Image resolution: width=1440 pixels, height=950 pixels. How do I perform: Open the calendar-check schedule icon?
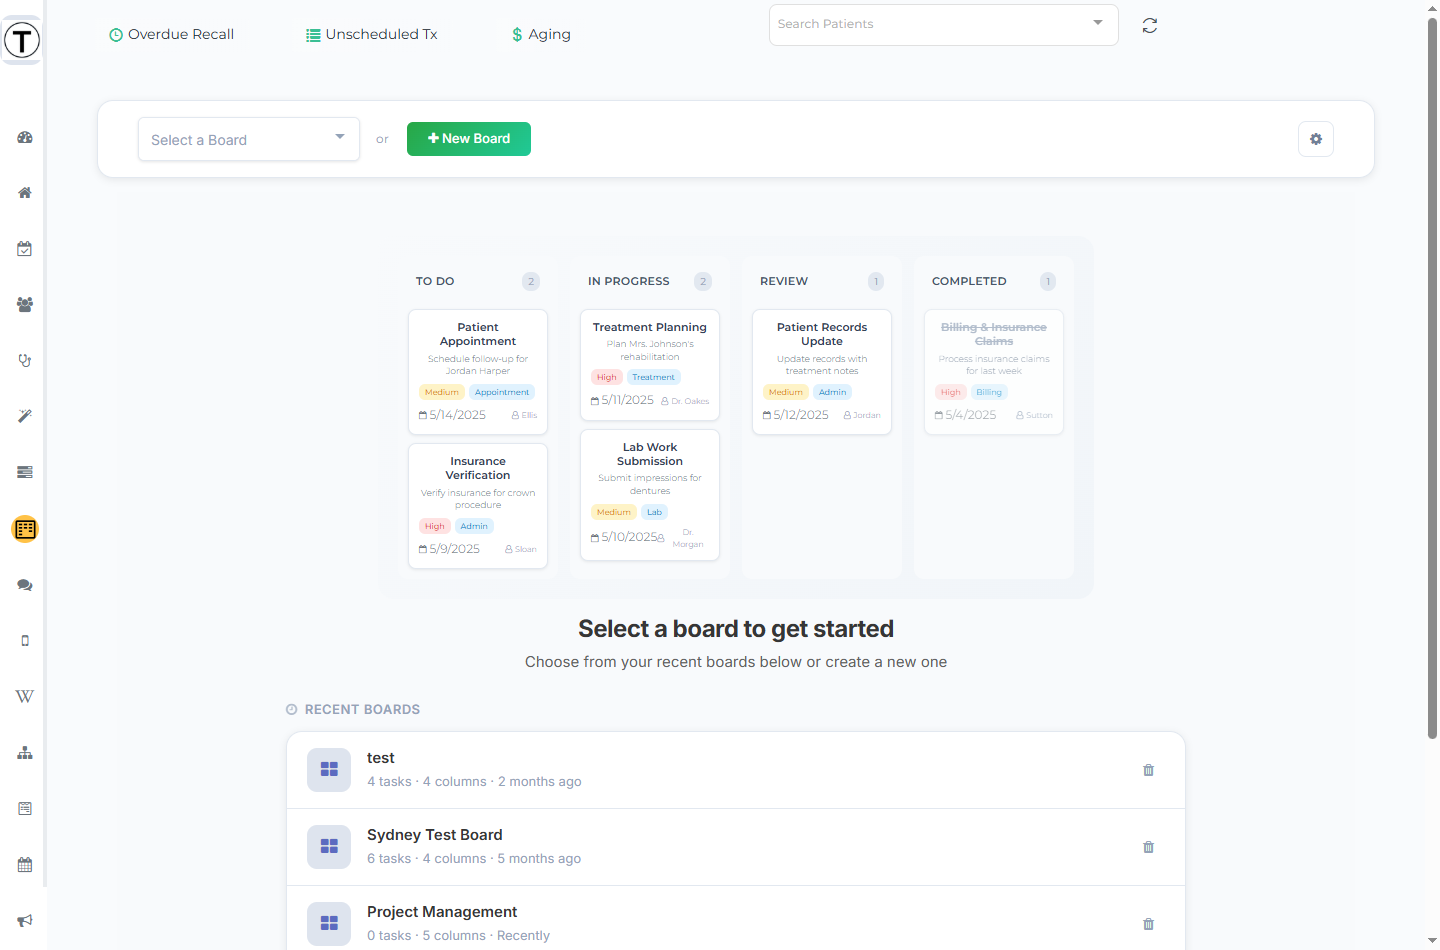click(25, 249)
